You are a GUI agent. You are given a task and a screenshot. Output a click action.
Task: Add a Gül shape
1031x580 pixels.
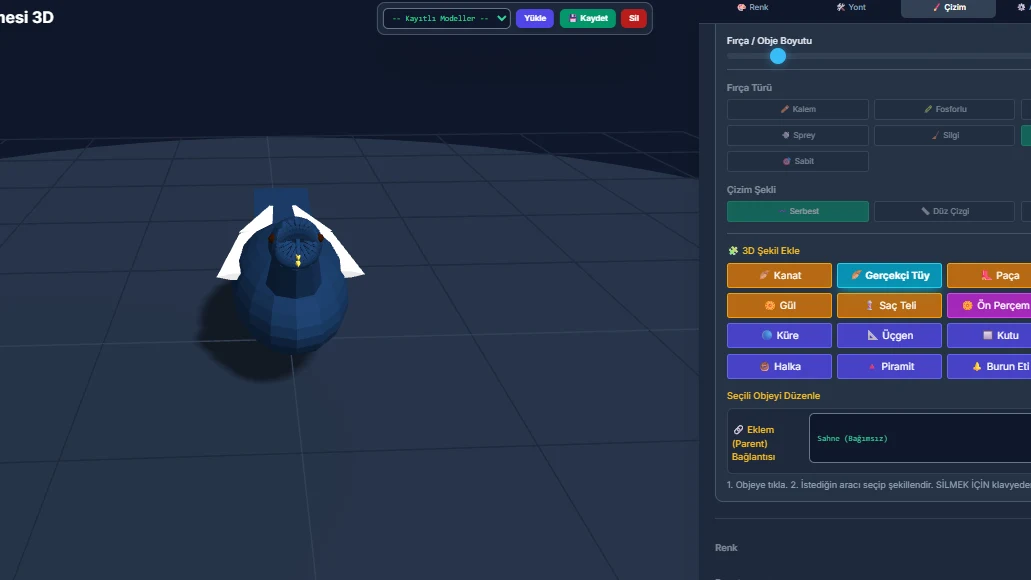779,305
